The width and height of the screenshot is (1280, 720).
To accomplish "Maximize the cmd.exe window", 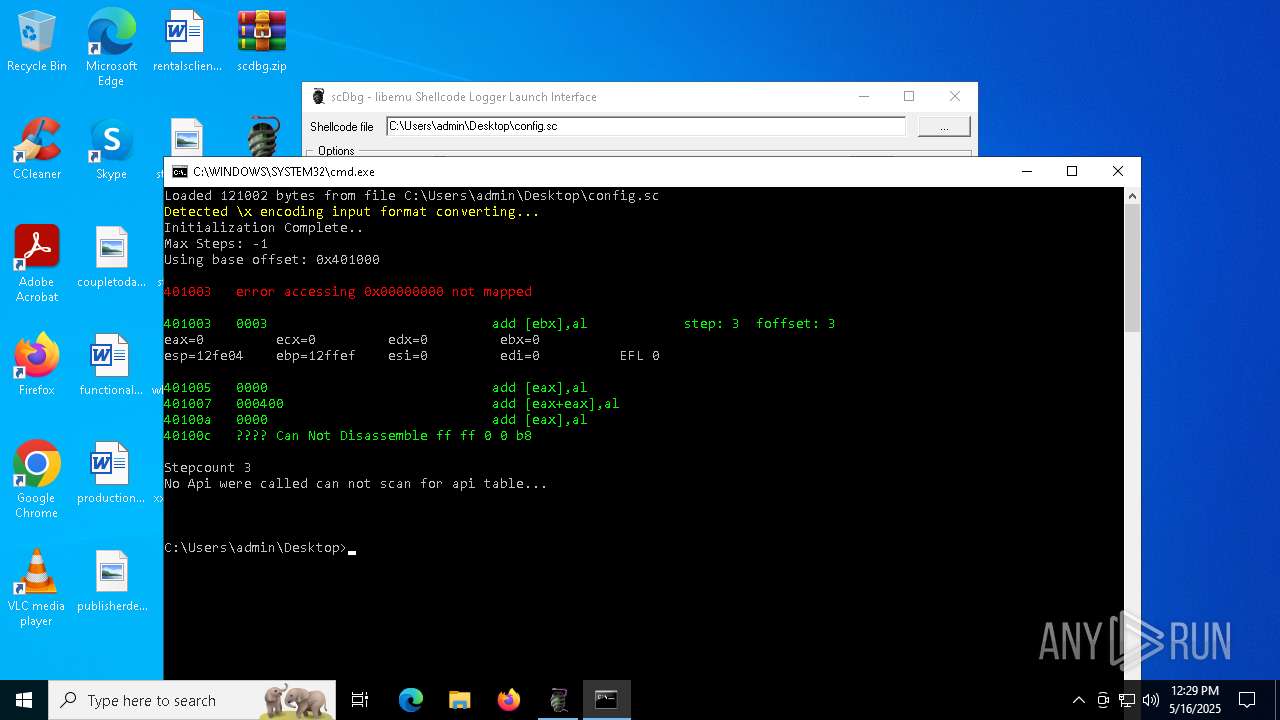I will tap(1072, 172).
